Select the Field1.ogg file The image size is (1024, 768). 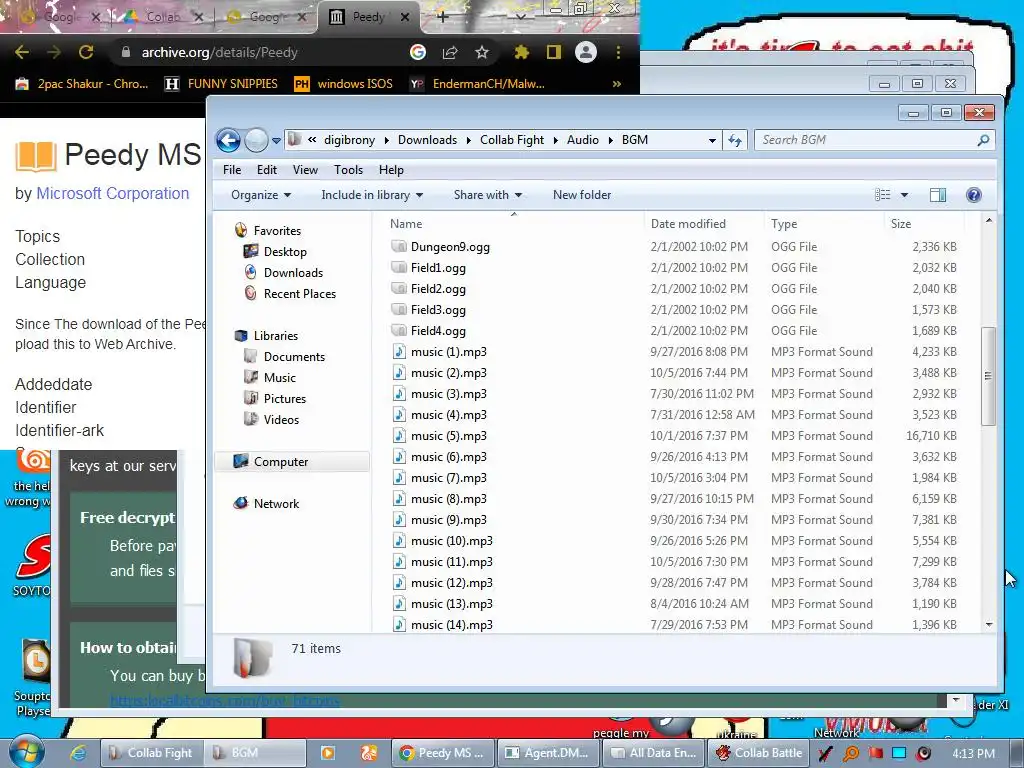438,268
